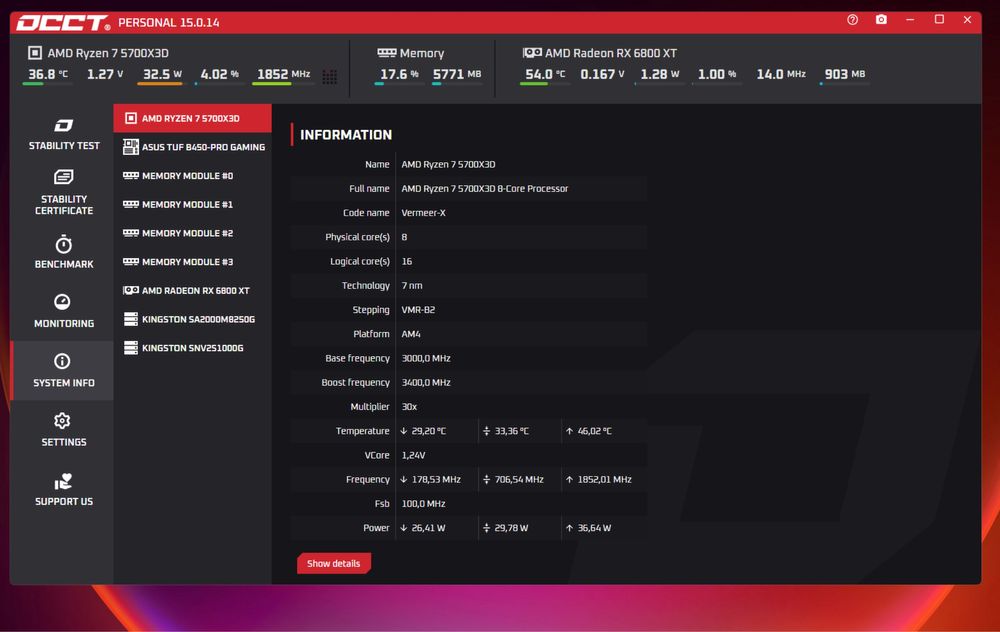
Task: Select AMD Radeon RX 6800 XT device
Action: 192,290
